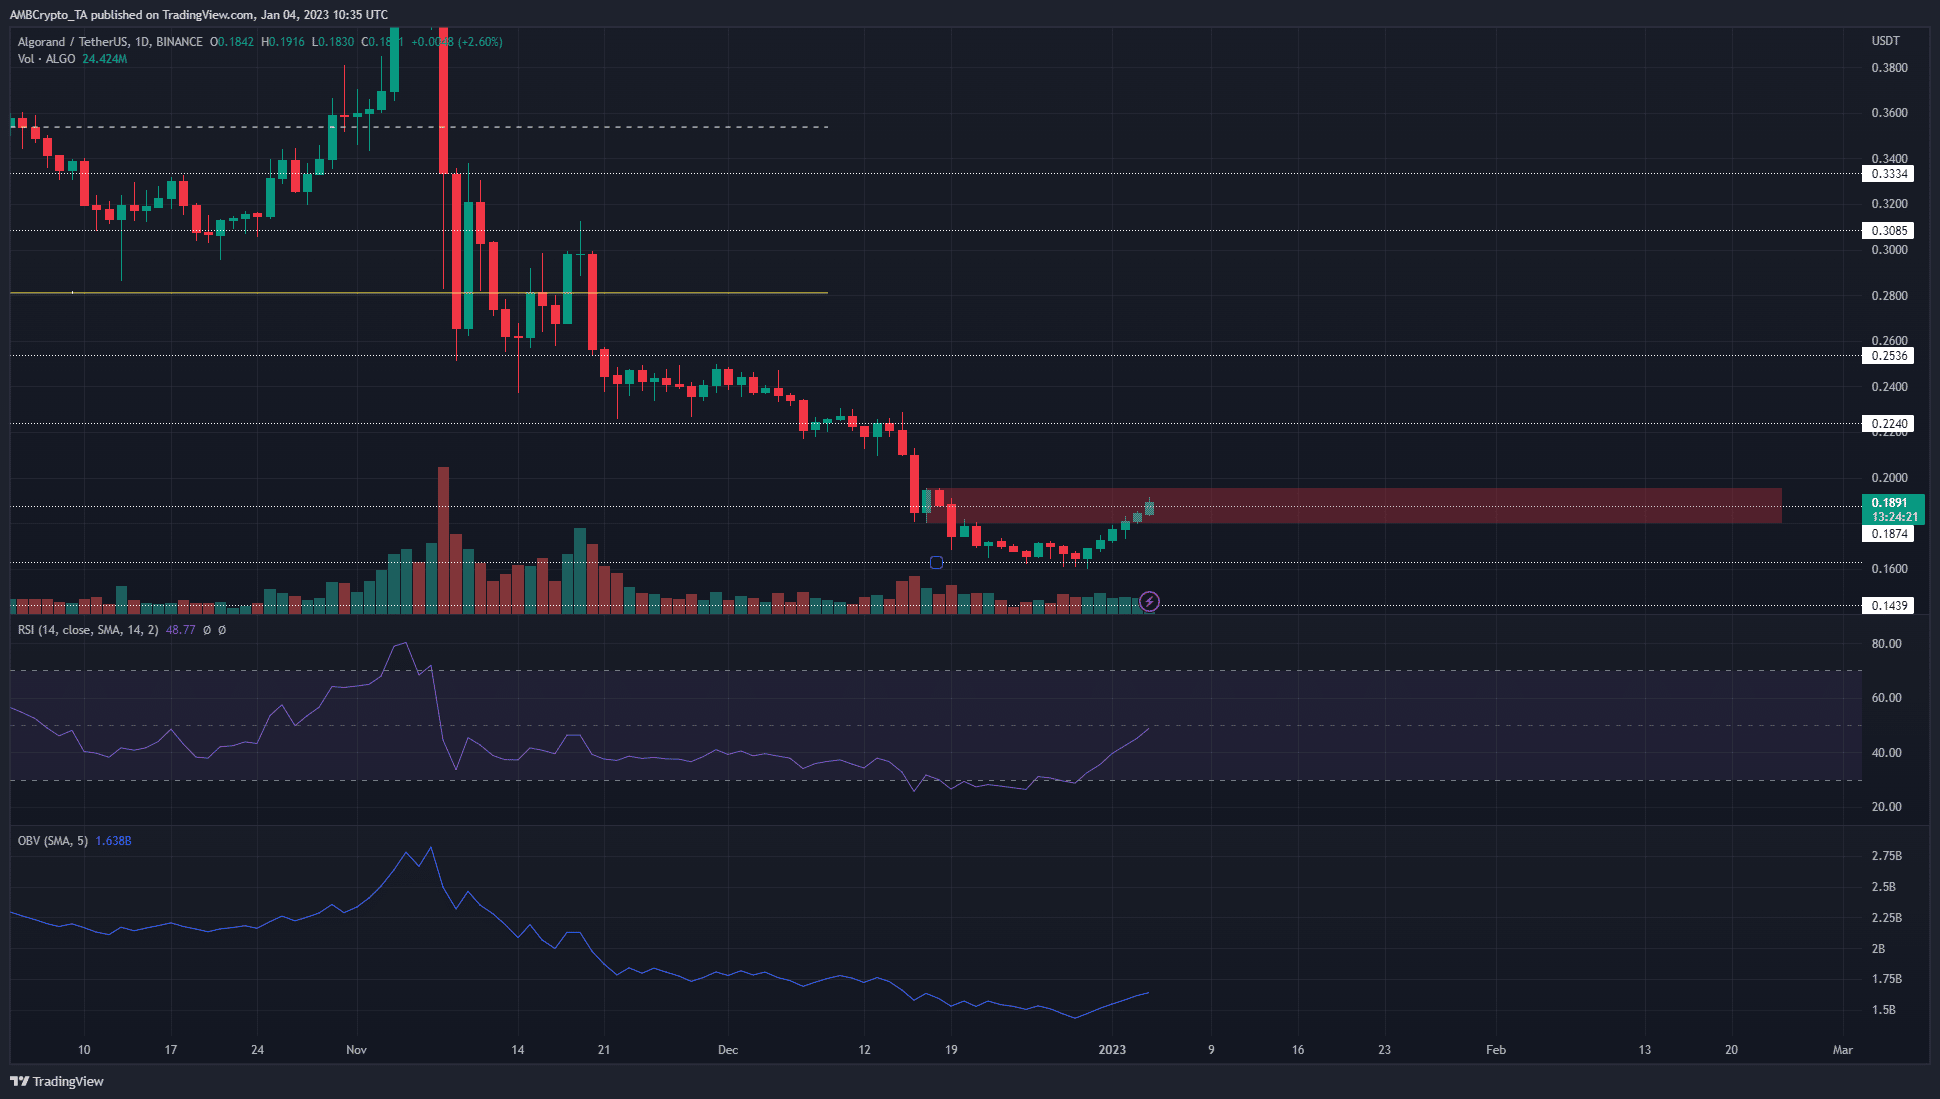Click the volume value 24.424M
1940x1099 pixels.
click(x=104, y=59)
